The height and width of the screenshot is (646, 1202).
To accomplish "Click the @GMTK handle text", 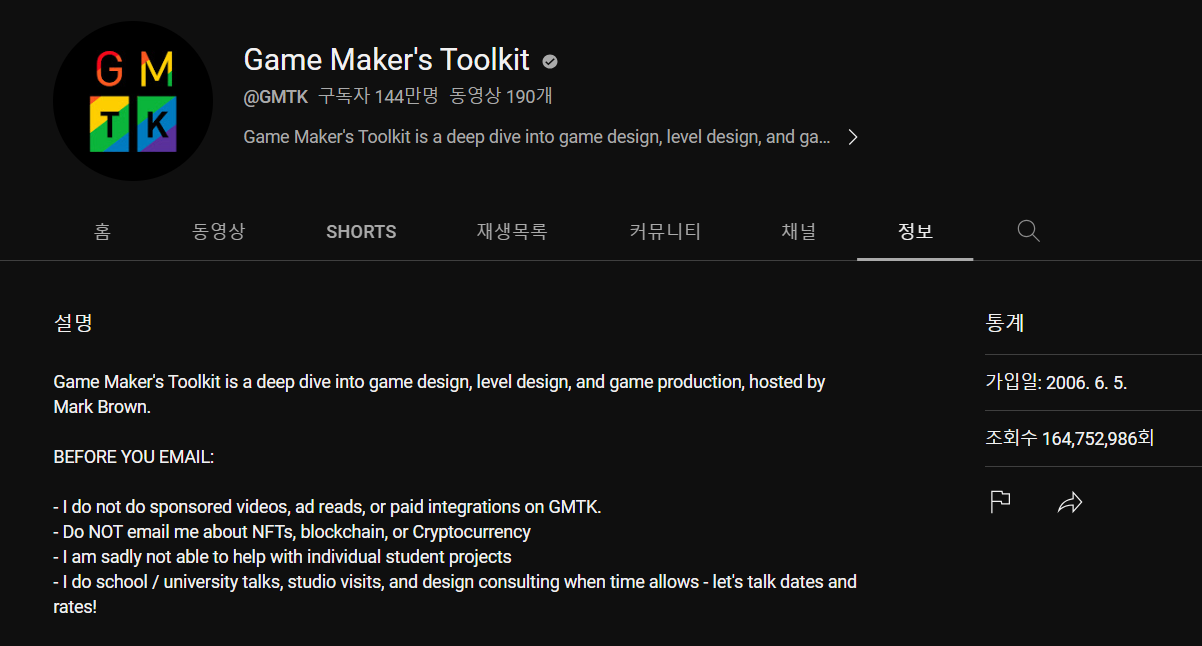I will 276,97.
